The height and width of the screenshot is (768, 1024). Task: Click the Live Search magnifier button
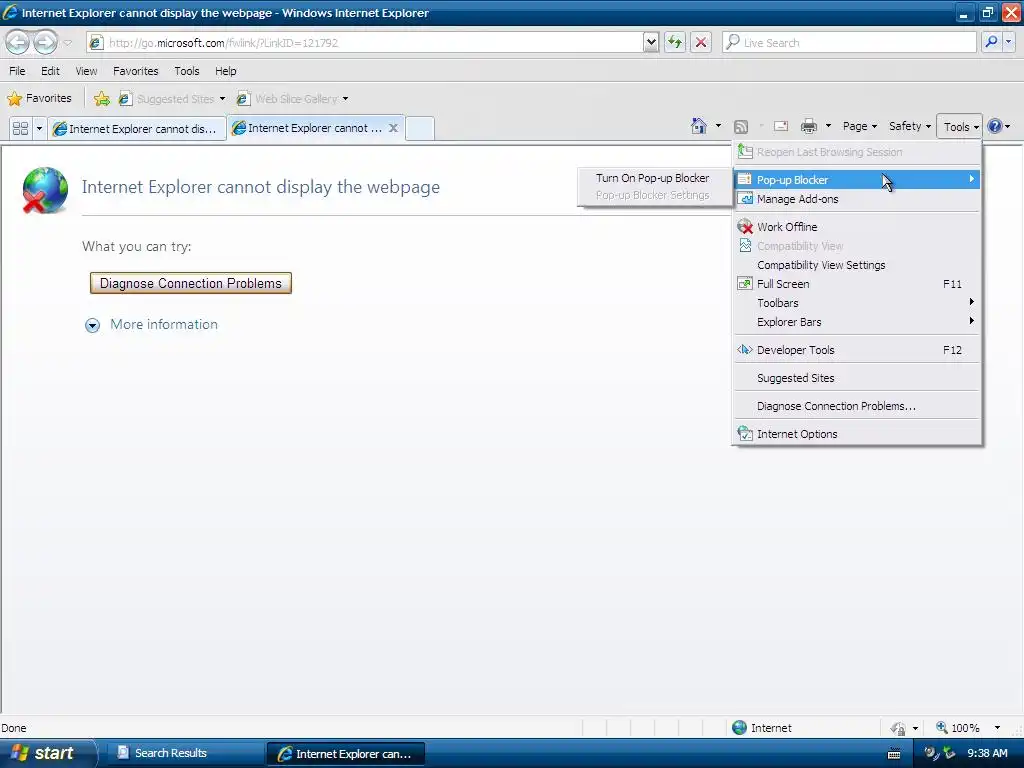[991, 42]
